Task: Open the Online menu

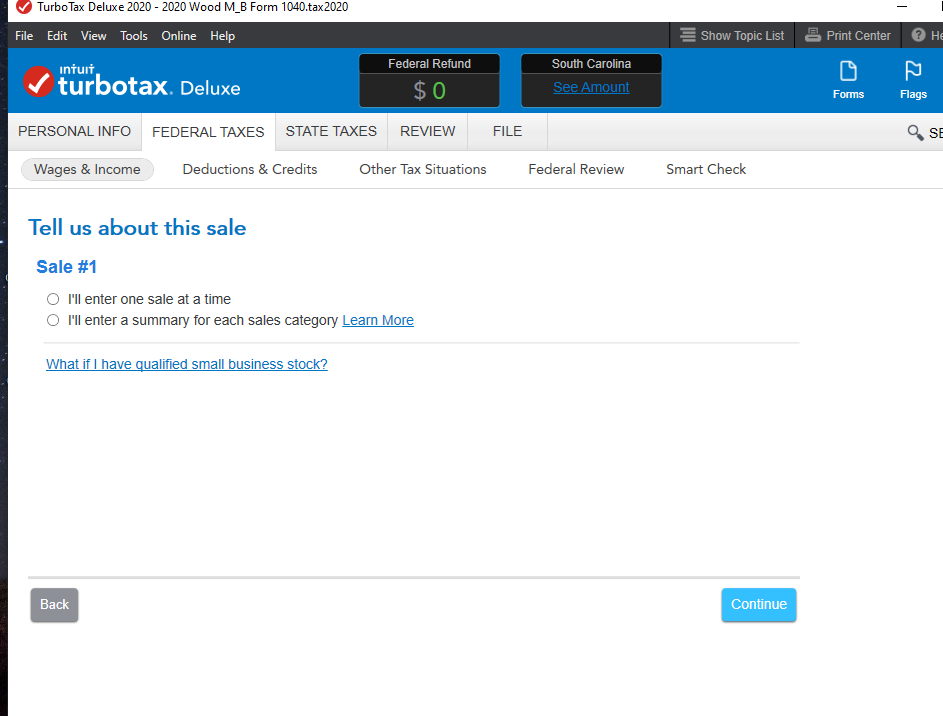Action: point(179,35)
